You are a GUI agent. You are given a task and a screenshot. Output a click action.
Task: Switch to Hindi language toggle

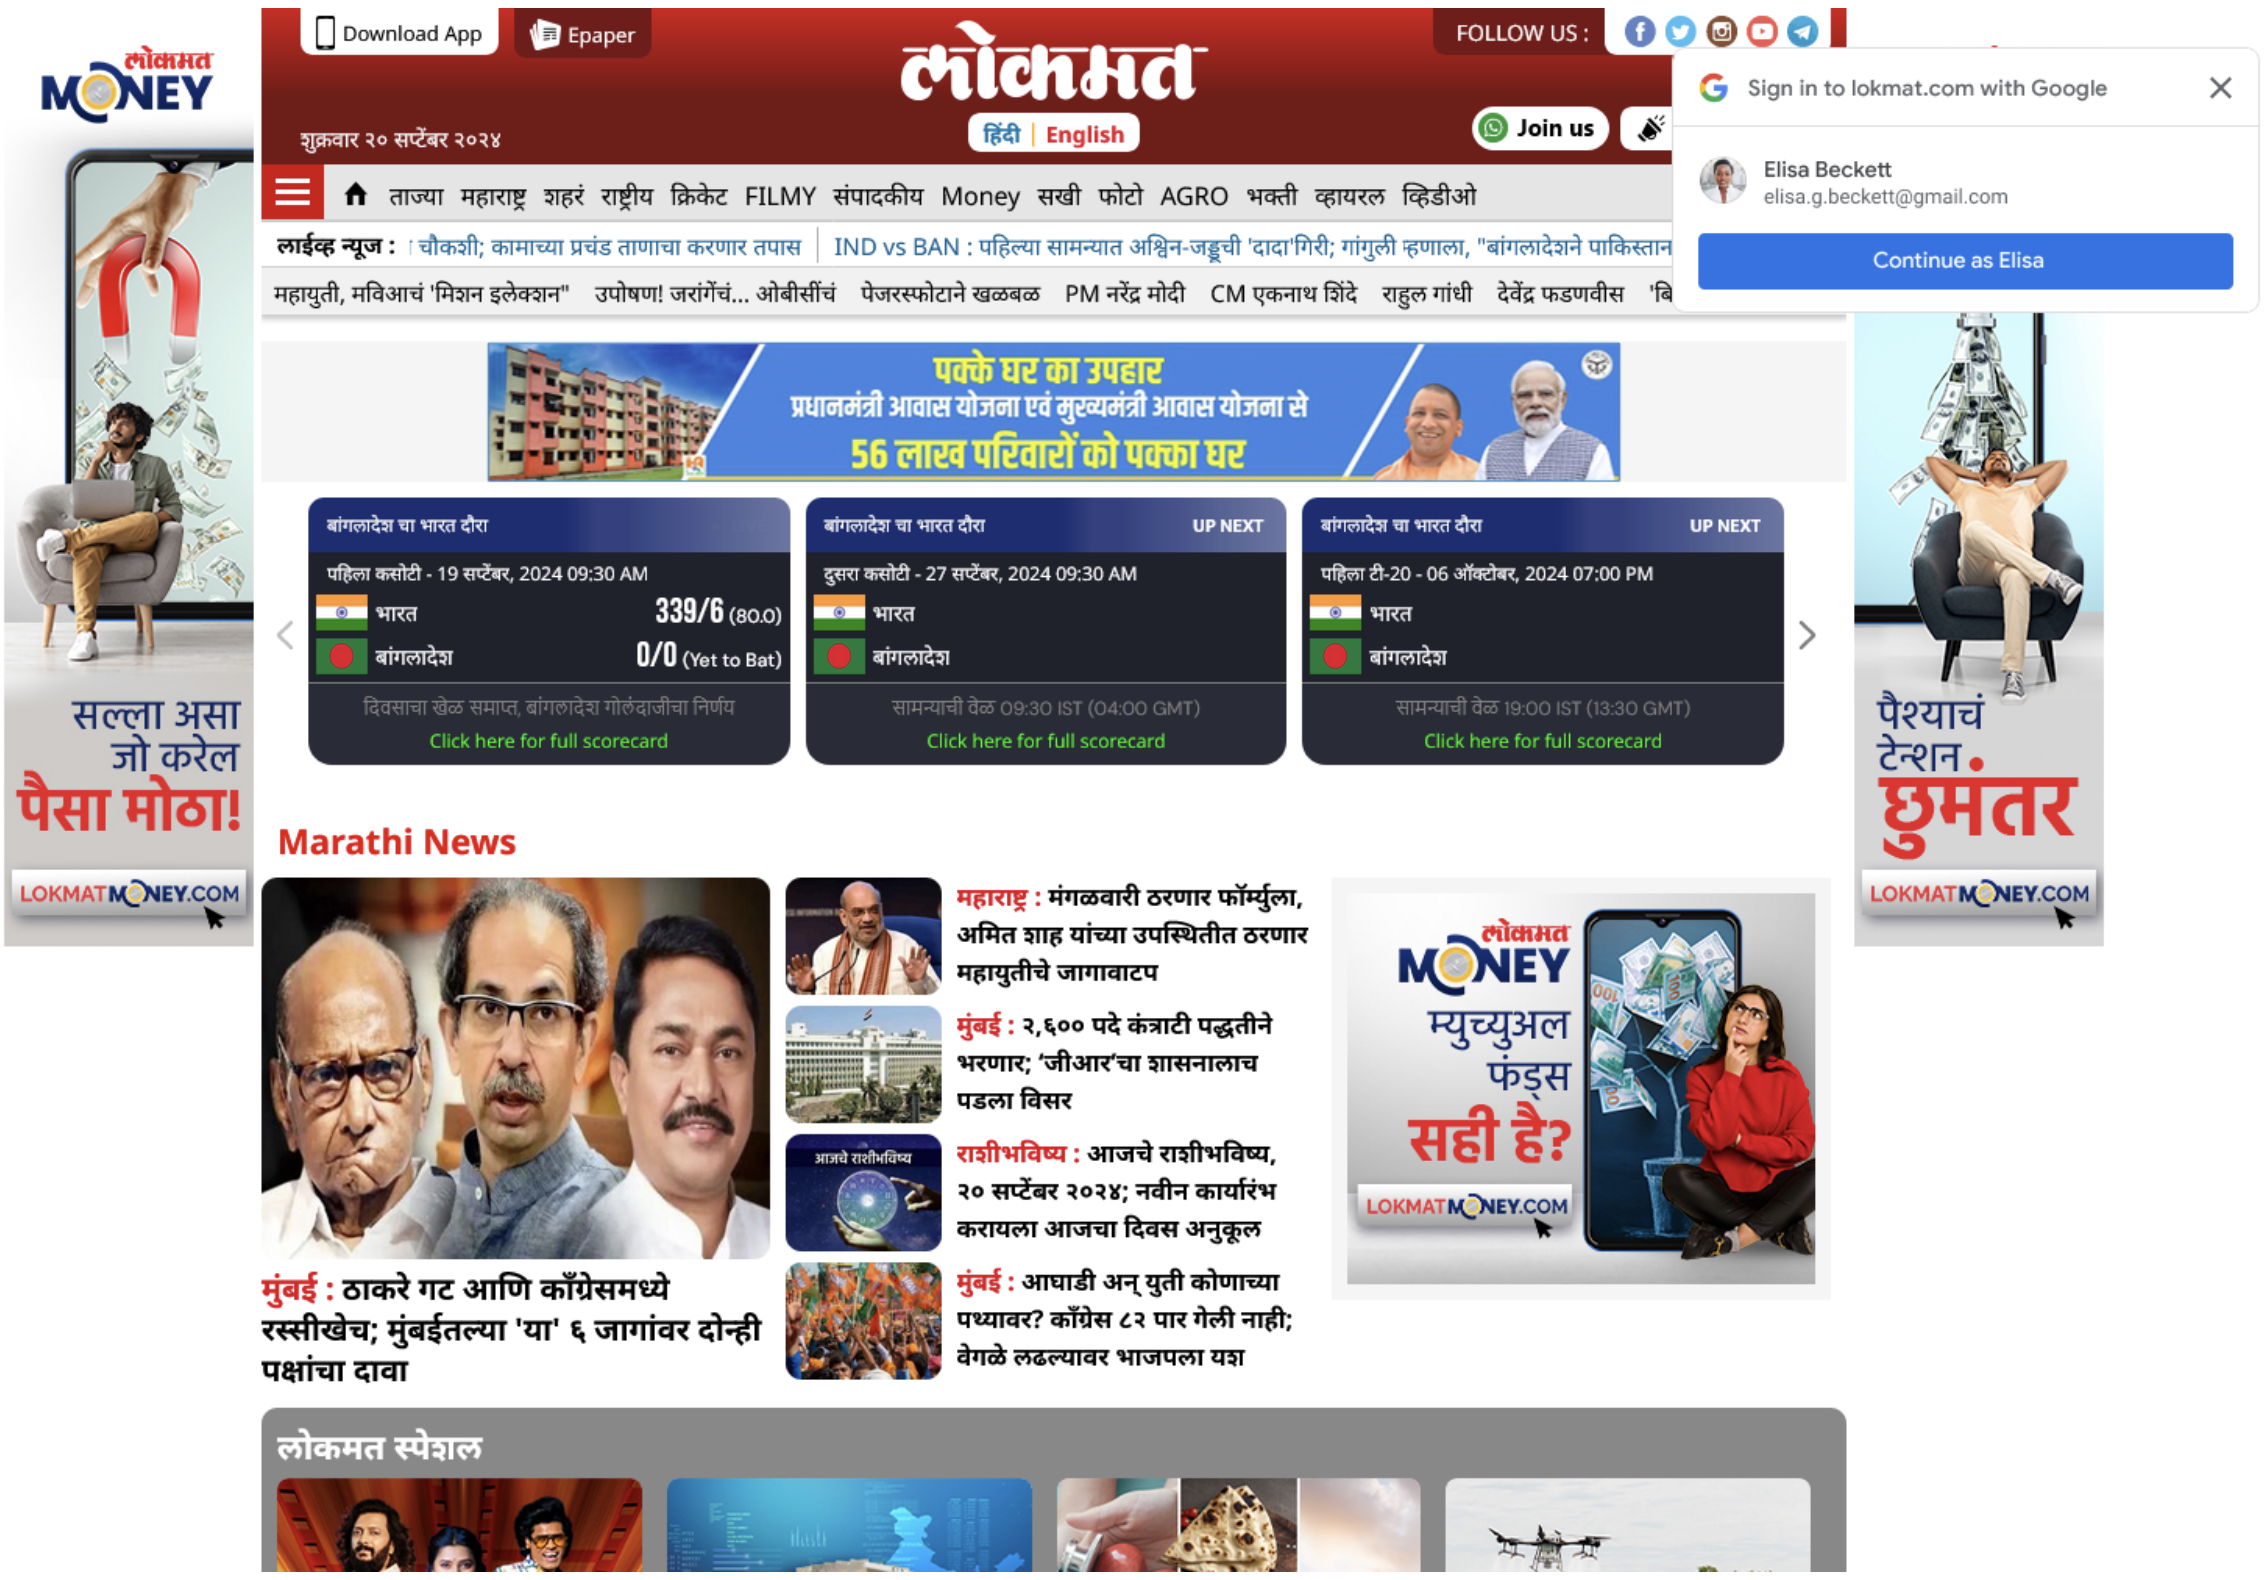pos(1000,133)
